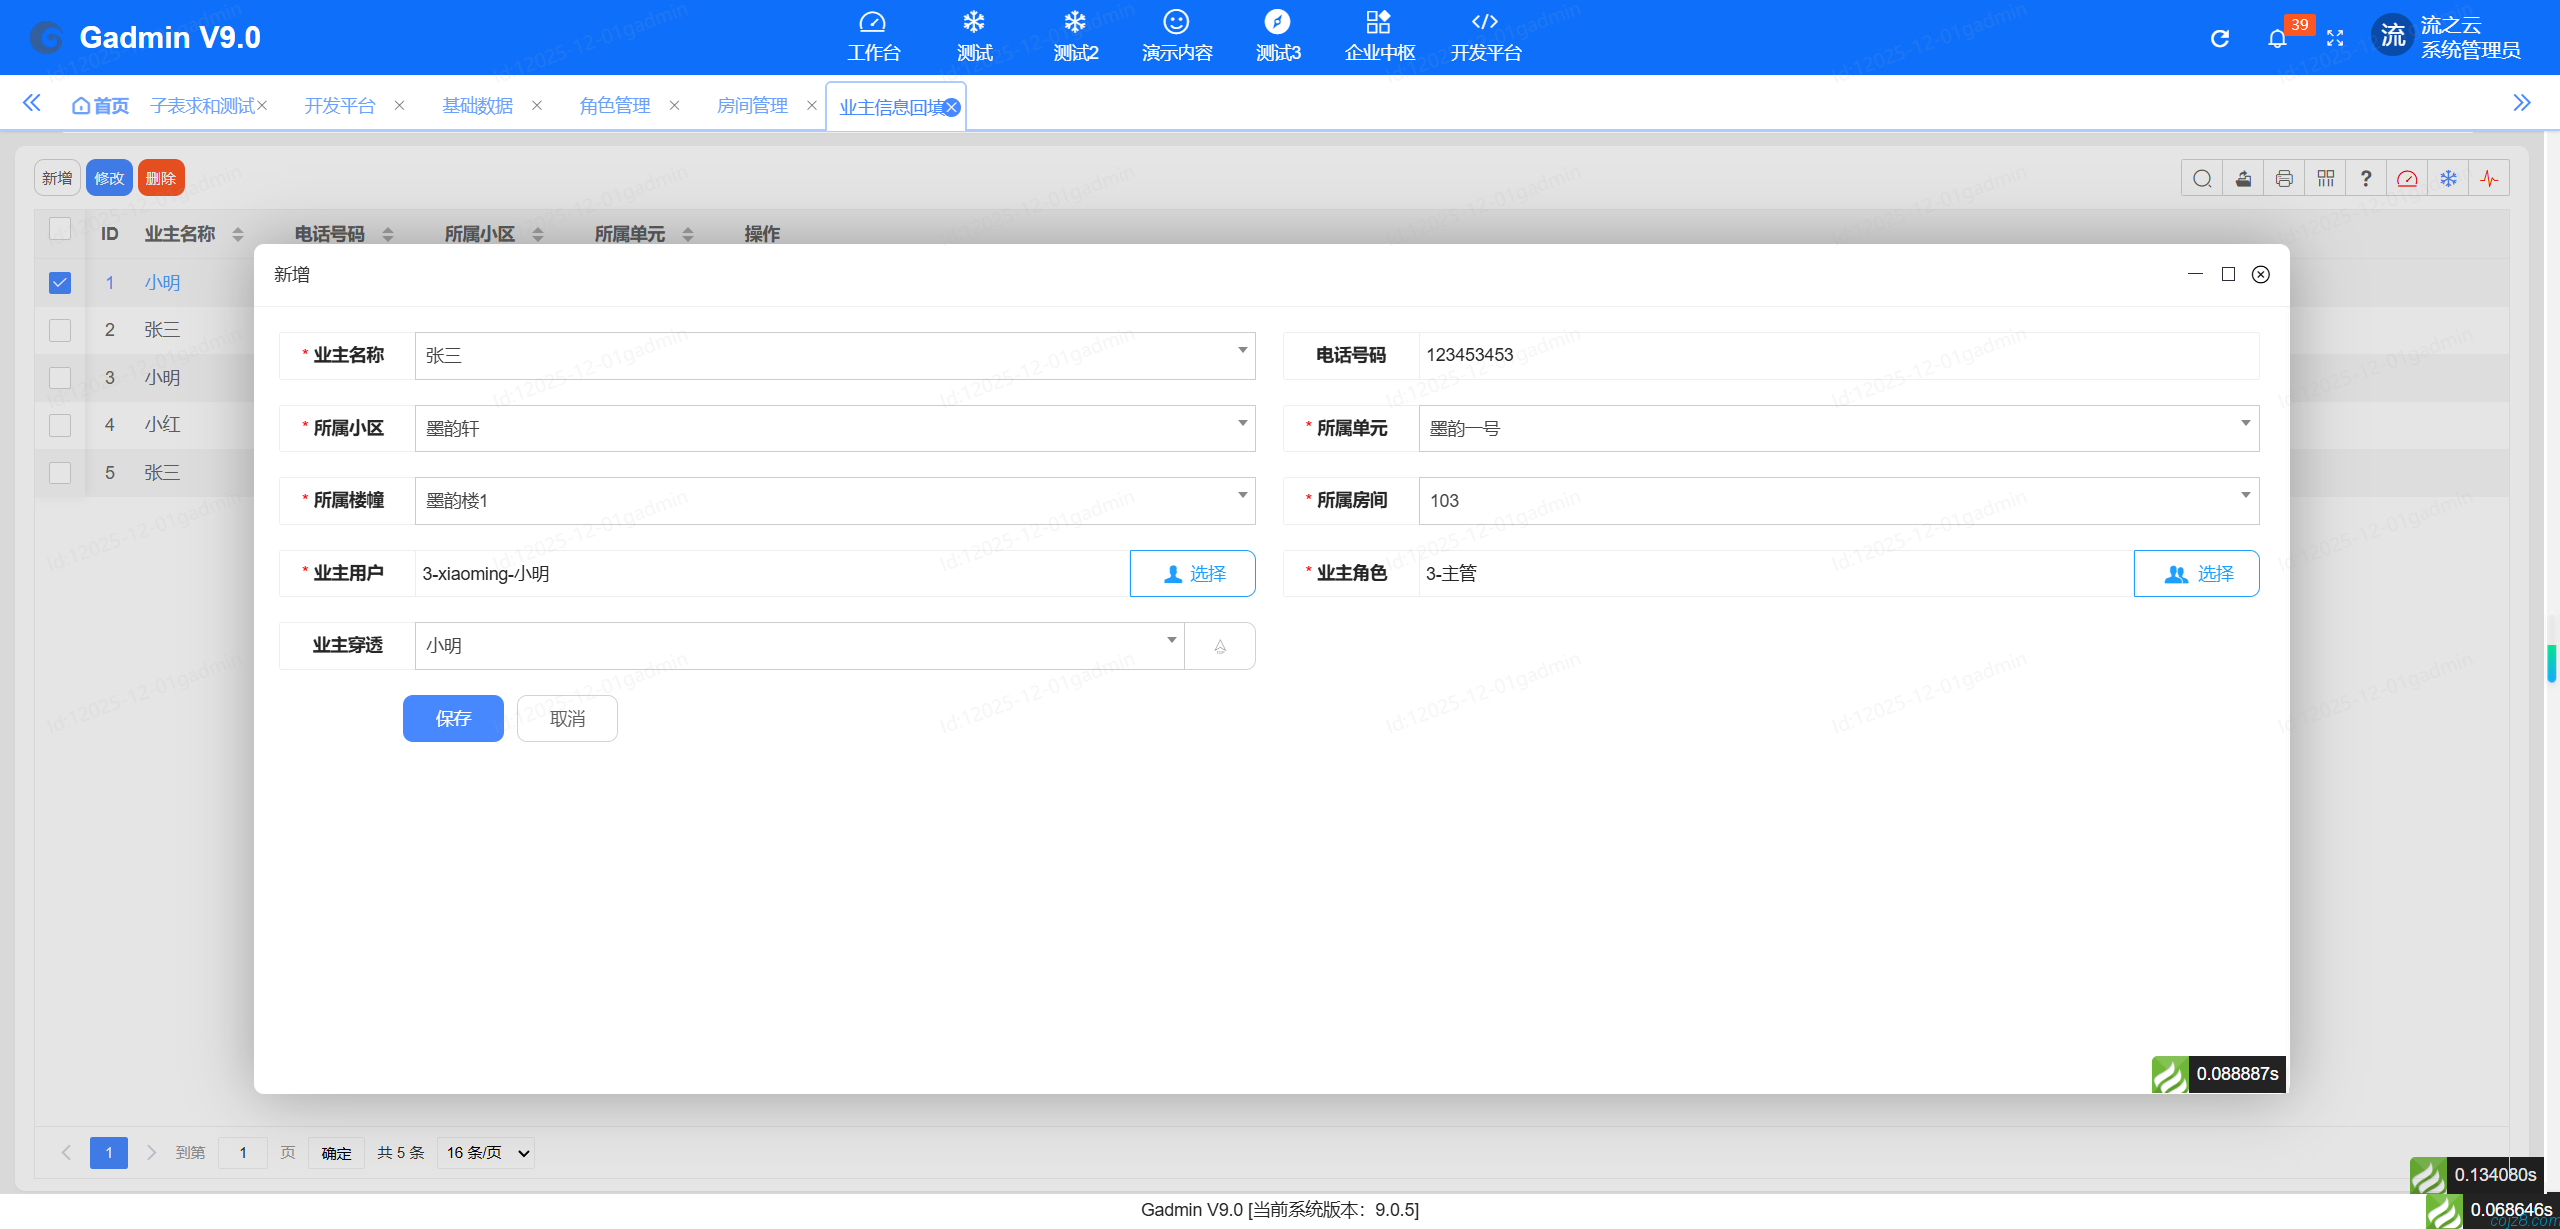Click 选择 button next to 业主用户
Image resolution: width=2560 pixels, height=1229 pixels.
(1192, 574)
